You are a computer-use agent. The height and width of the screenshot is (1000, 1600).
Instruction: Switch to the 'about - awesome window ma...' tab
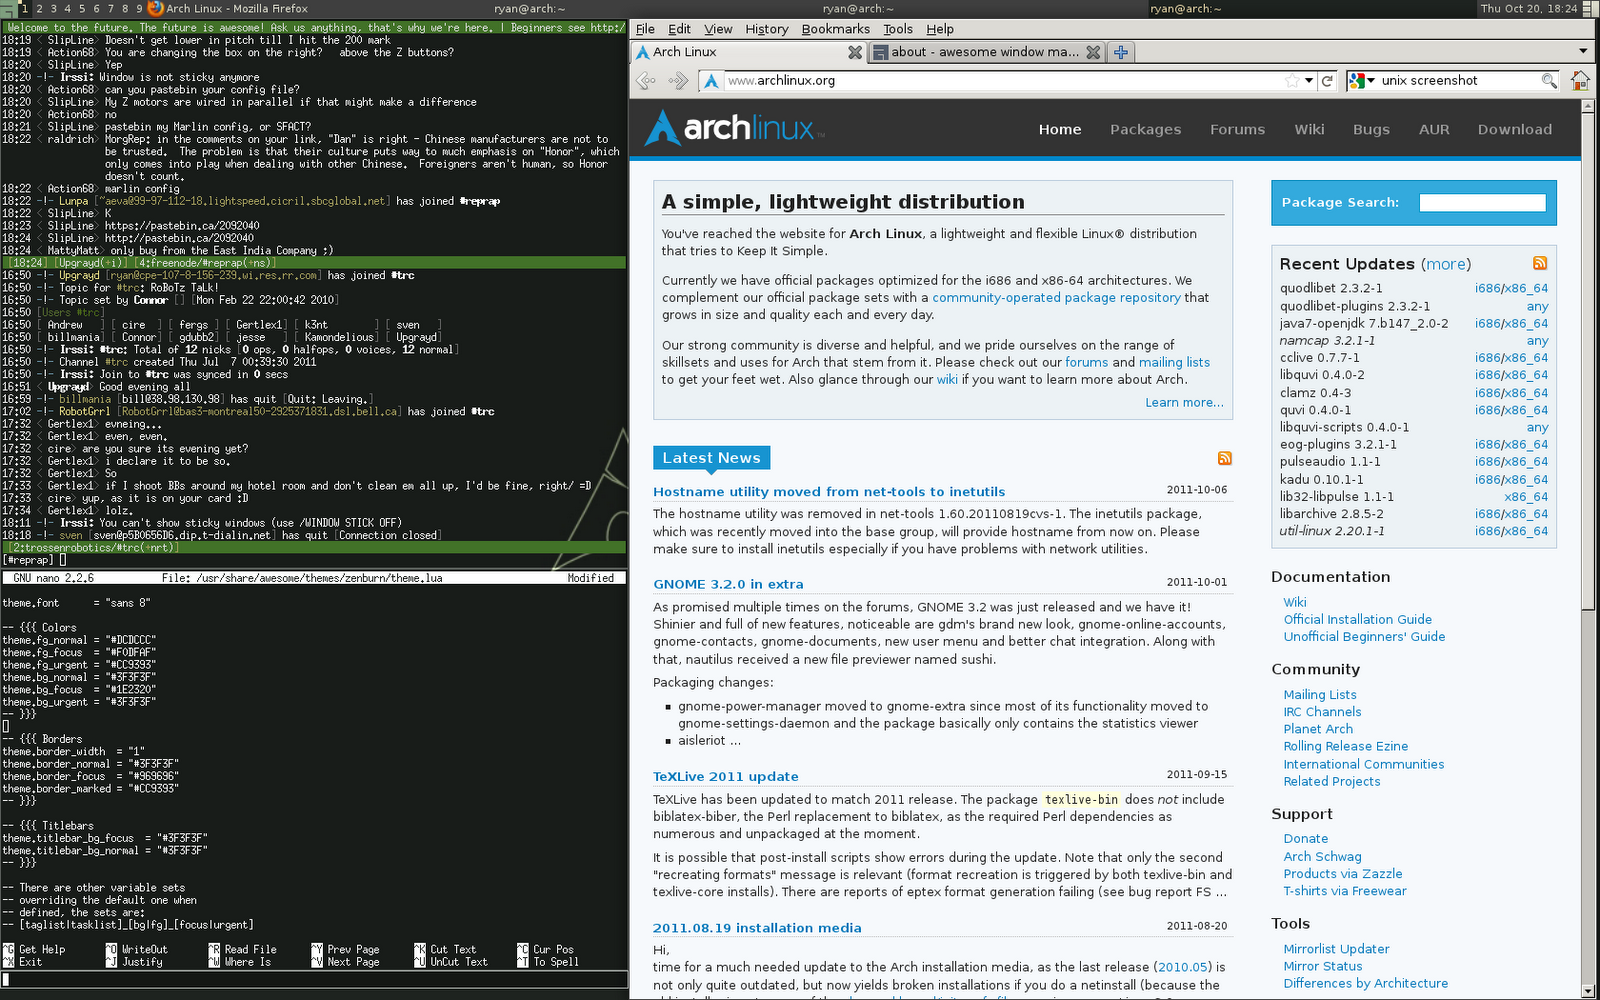986,52
